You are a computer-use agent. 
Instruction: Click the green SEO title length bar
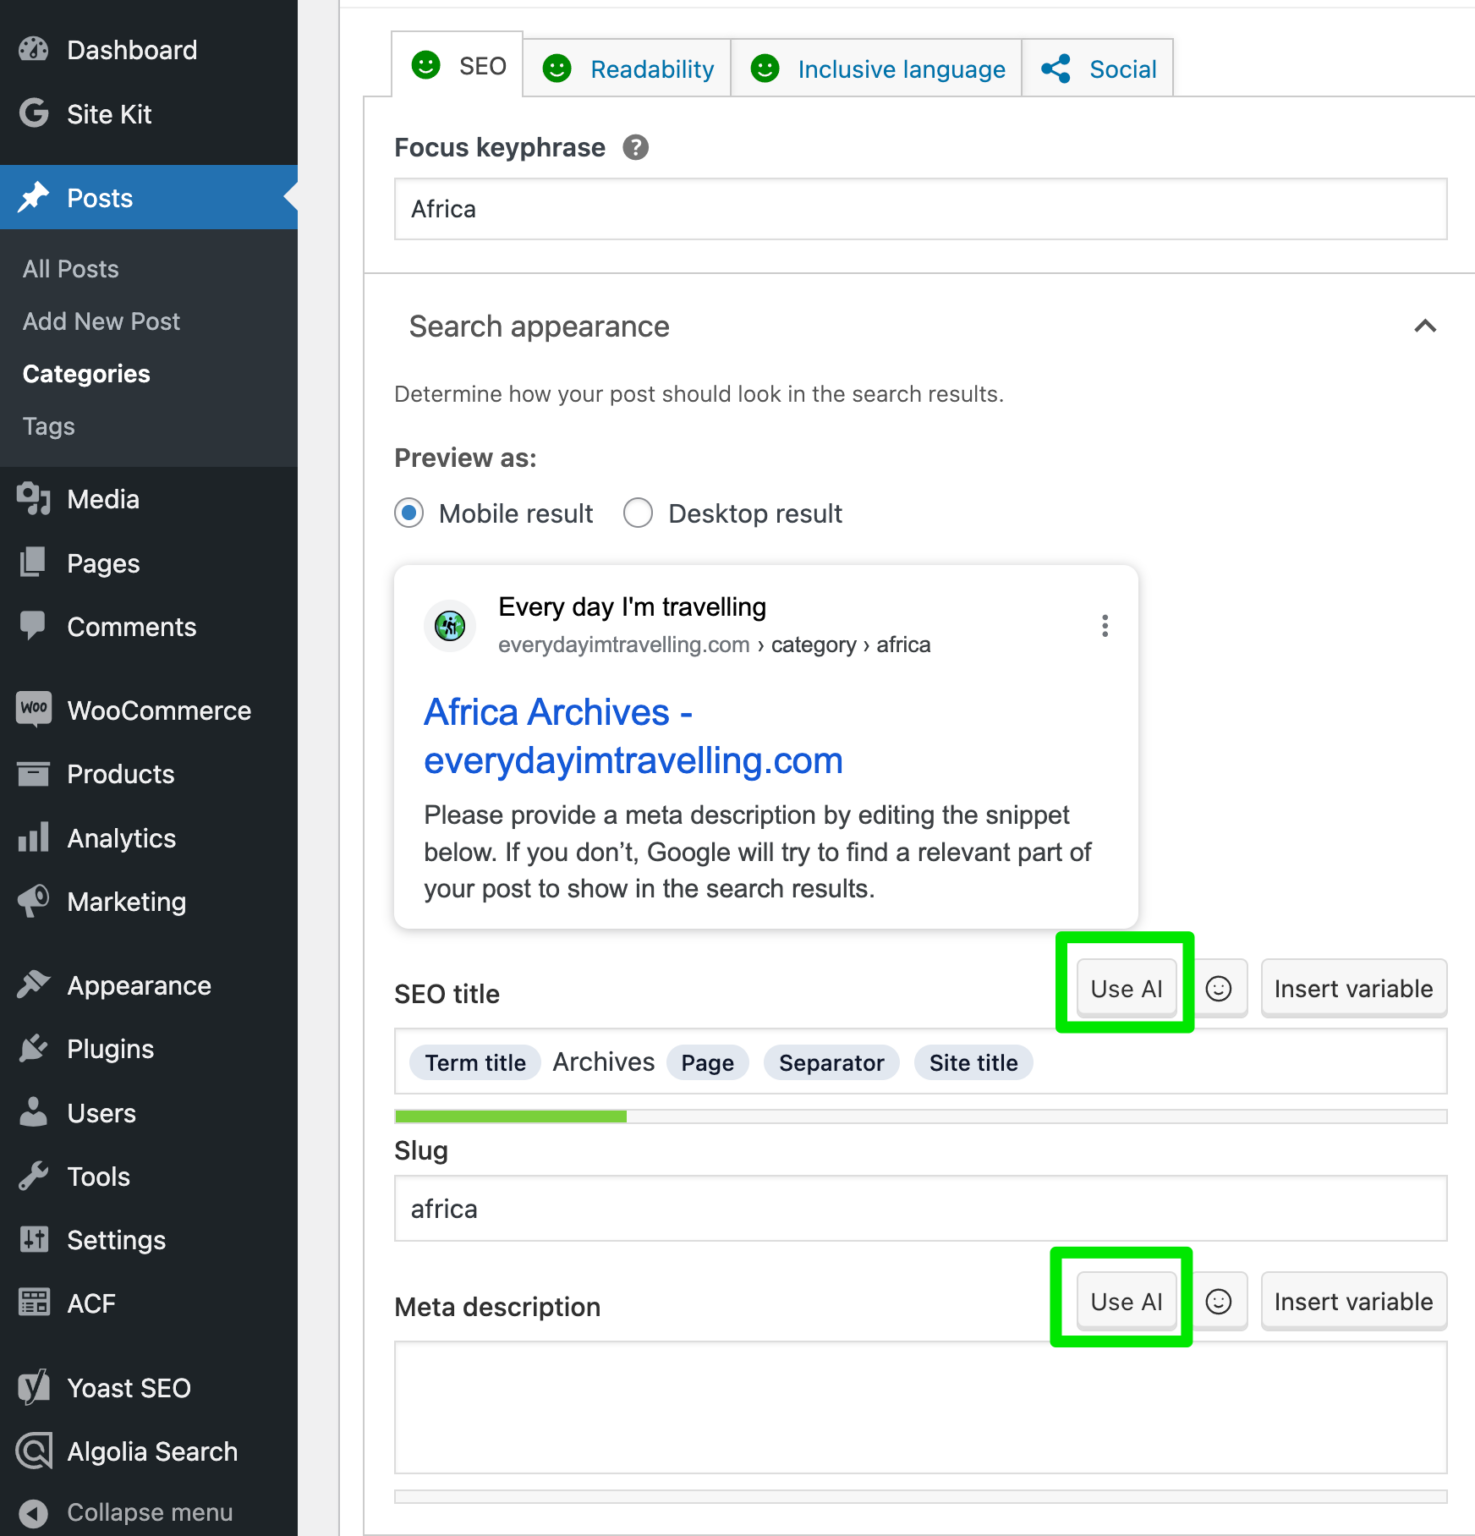point(510,1115)
